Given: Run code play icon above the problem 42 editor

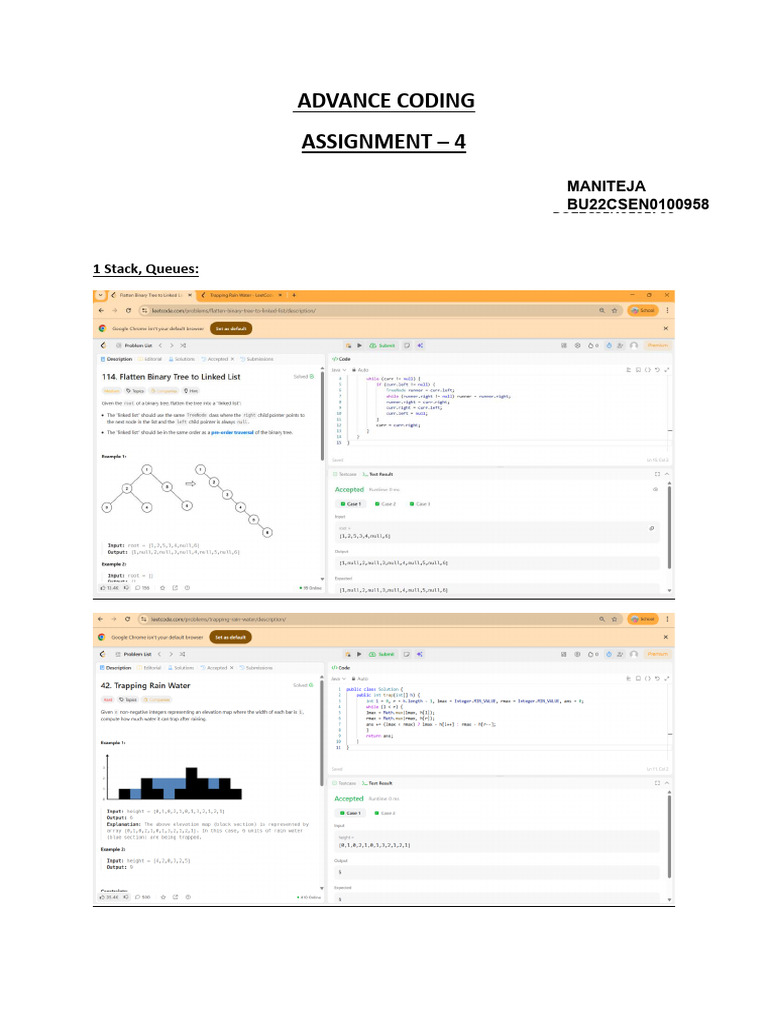Looking at the screenshot, I should click(359, 654).
